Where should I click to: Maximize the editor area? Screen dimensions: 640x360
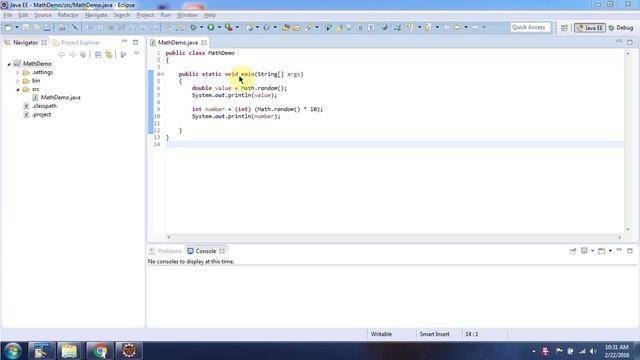[630, 42]
